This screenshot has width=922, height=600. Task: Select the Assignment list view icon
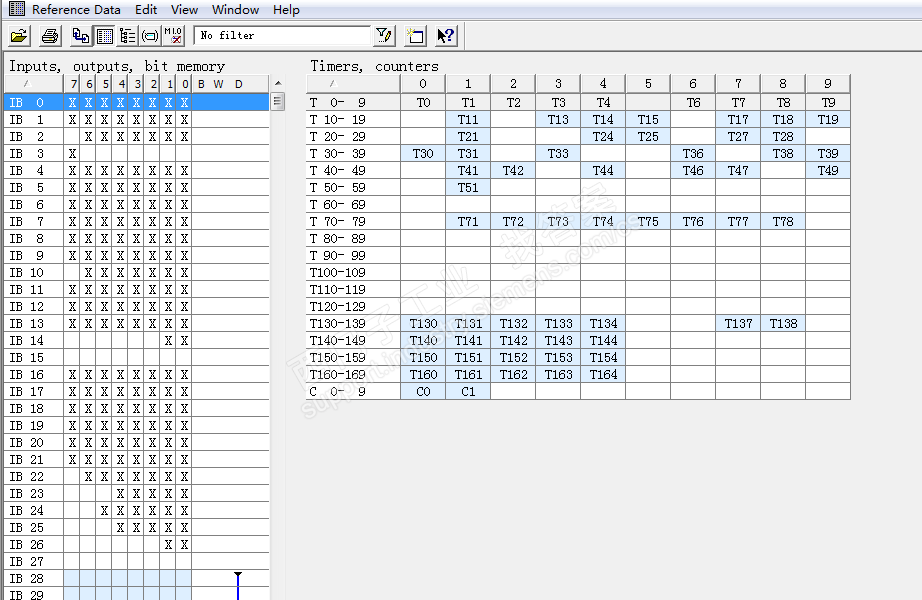[x=105, y=36]
